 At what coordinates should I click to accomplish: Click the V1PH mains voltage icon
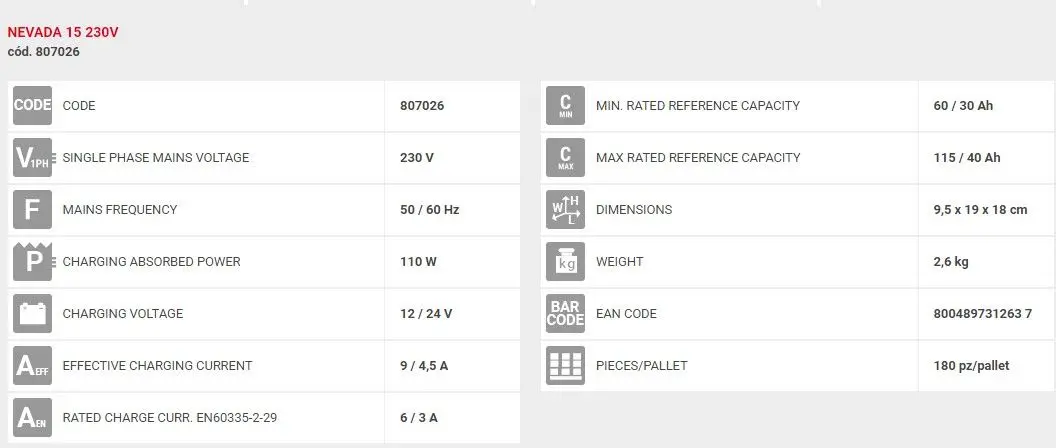click(x=32, y=158)
